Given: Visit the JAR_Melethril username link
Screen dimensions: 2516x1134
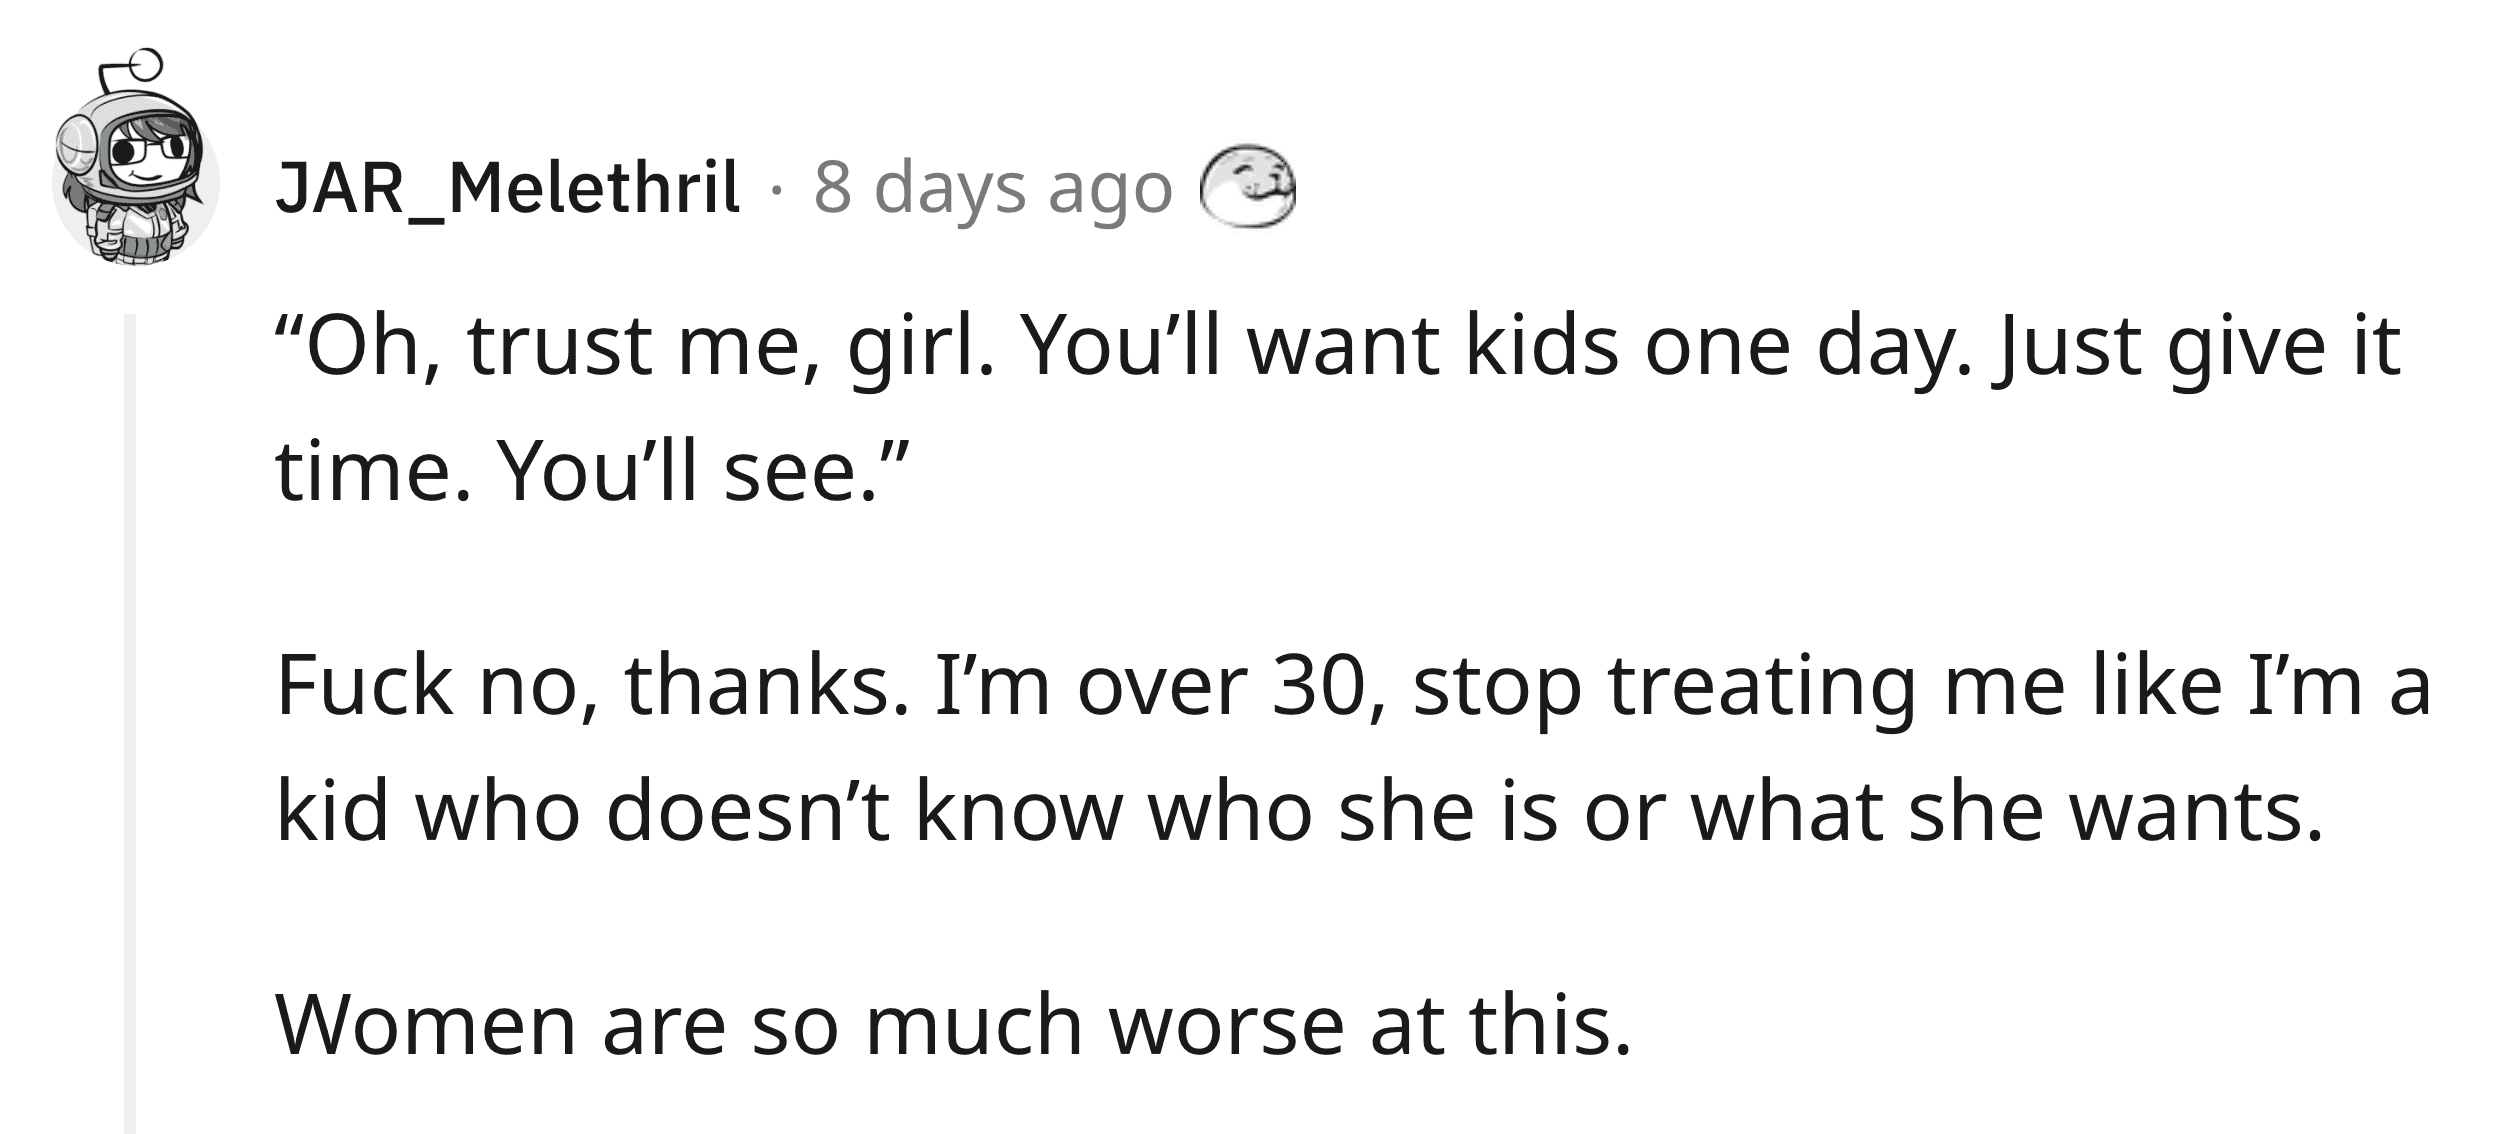Looking at the screenshot, I should 508,189.
